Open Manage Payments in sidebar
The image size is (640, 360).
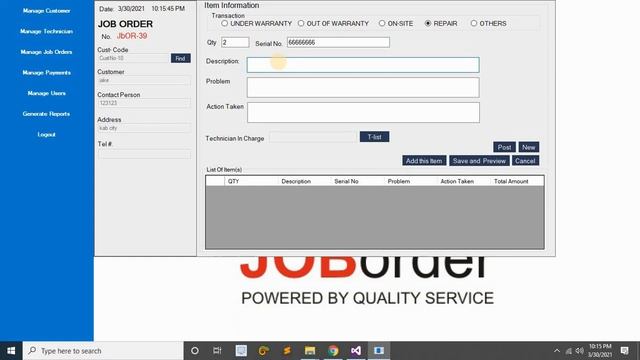[x=46, y=73]
